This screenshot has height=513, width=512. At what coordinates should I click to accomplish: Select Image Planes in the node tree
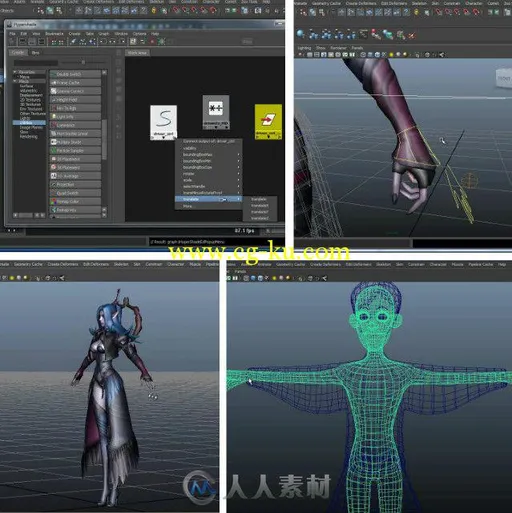tap(31, 127)
